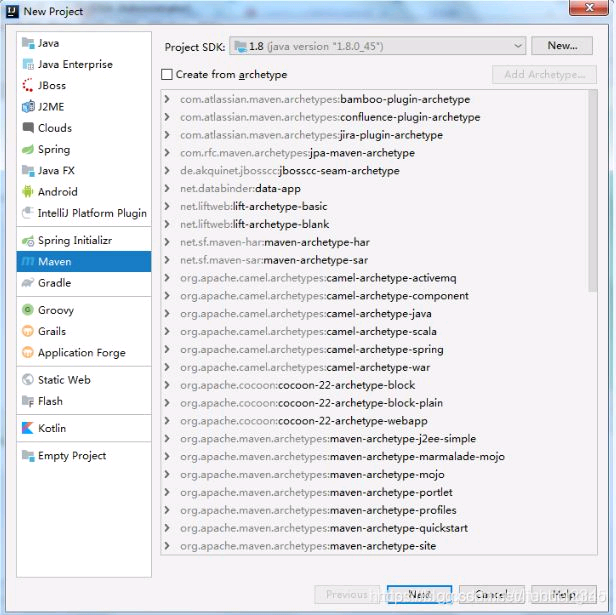Select IntelliJ Platform Plugin icon
Viewport: 616px width, 615px height.
(28, 213)
